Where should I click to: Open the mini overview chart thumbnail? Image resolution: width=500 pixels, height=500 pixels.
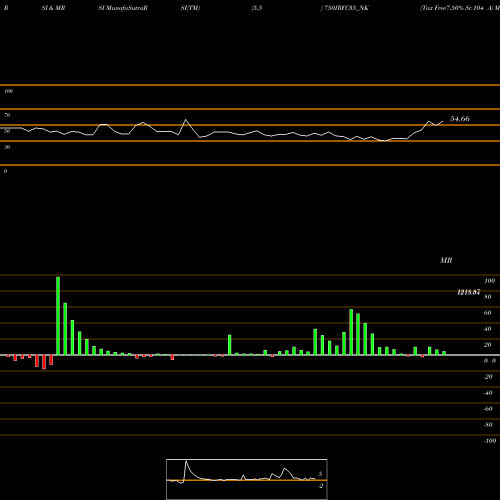pyautogui.click(x=247, y=479)
